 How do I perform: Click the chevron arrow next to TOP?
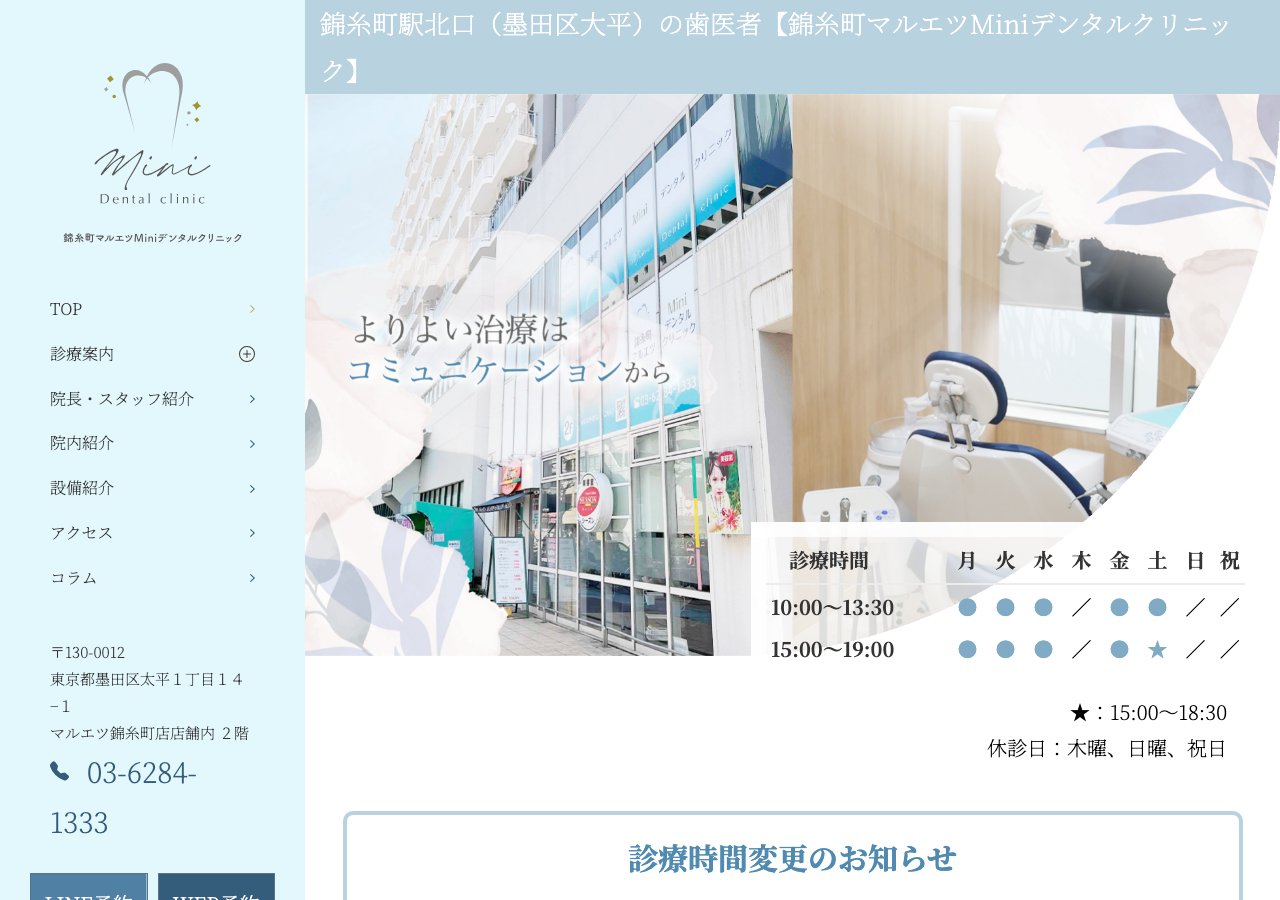(252, 309)
